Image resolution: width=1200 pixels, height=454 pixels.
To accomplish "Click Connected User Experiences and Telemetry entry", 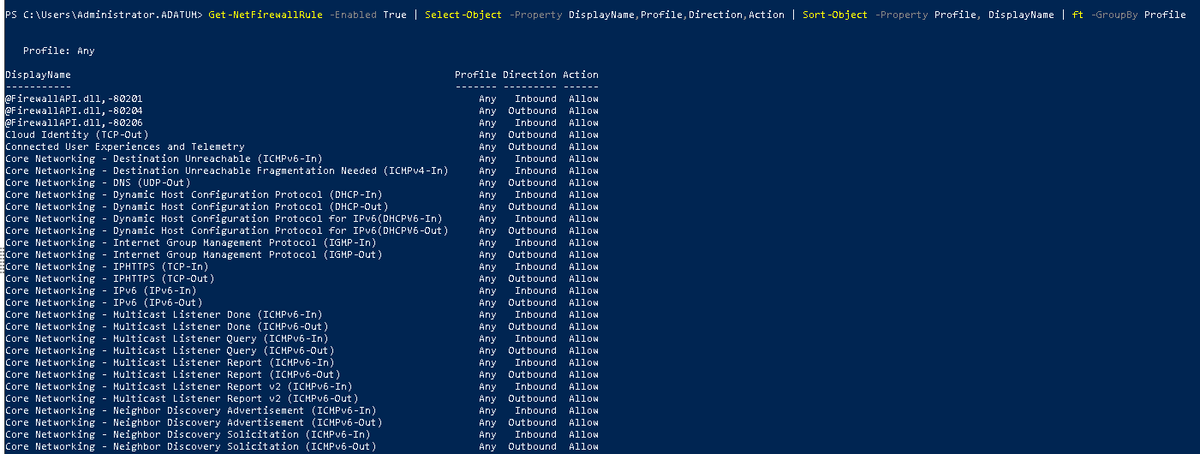I will (125, 147).
